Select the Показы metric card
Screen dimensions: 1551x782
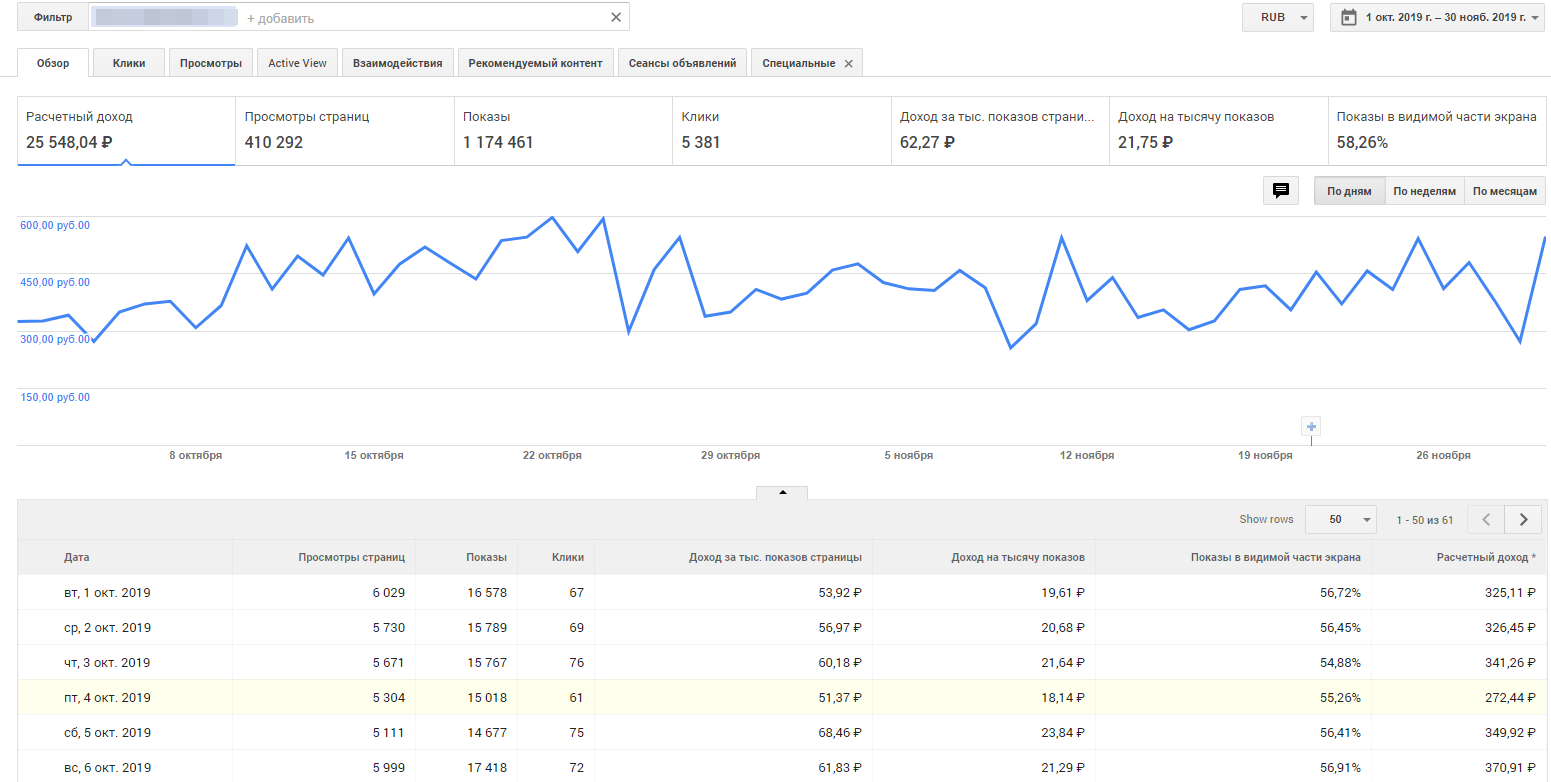pyautogui.click(x=562, y=130)
